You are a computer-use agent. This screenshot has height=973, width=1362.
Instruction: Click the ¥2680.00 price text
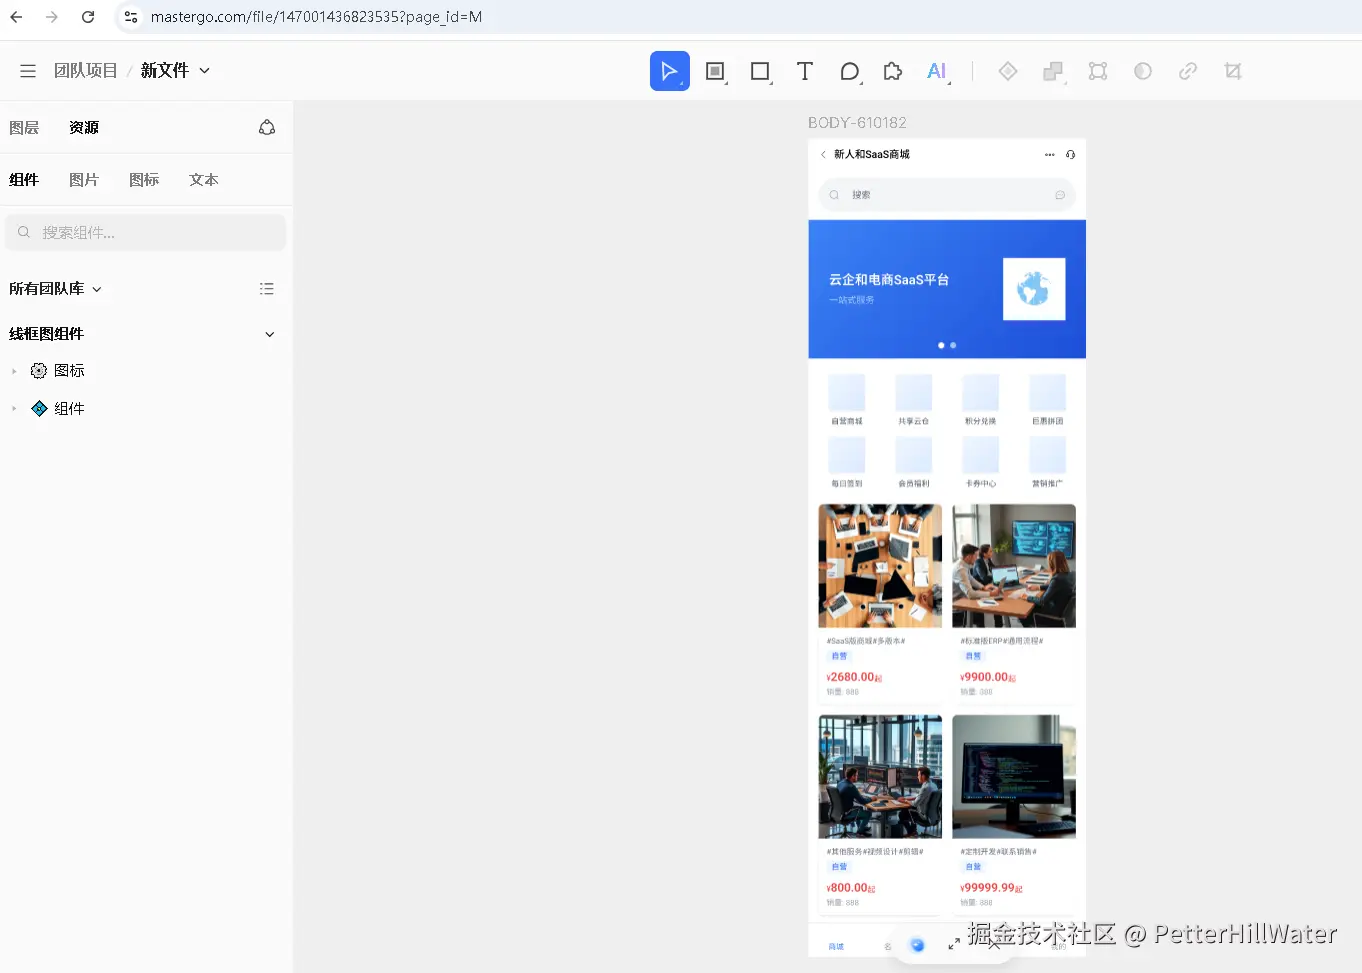tap(854, 677)
